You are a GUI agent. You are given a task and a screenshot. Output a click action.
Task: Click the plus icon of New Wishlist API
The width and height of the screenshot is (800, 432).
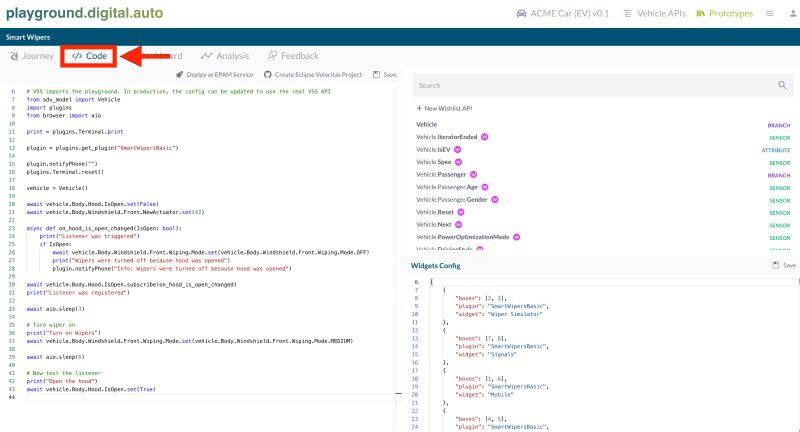click(x=419, y=108)
